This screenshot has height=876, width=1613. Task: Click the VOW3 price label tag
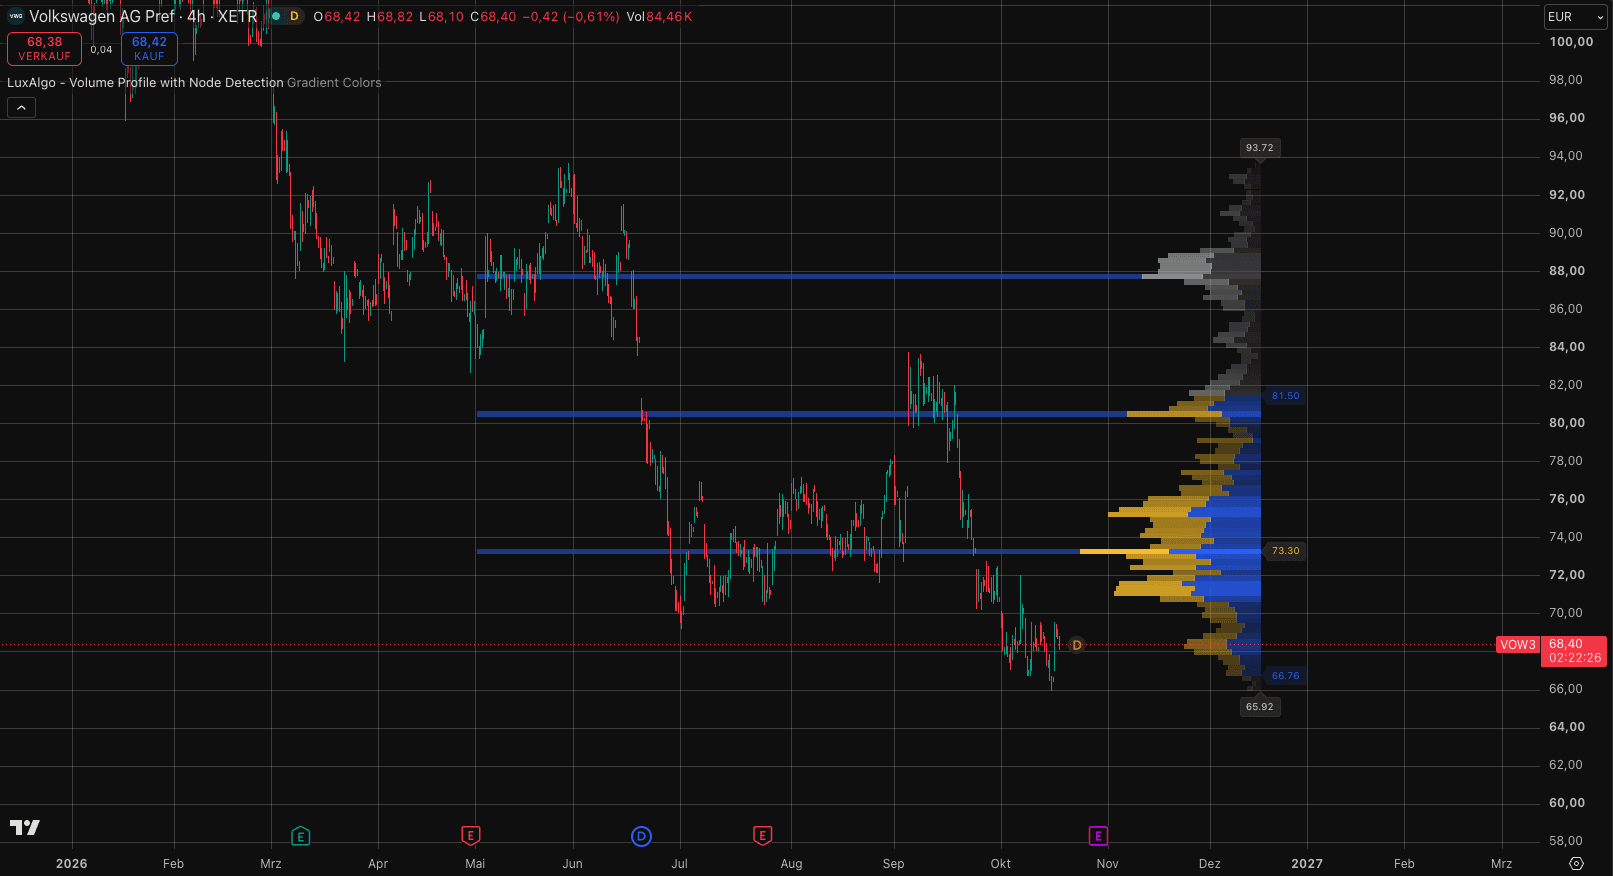pyautogui.click(x=1517, y=645)
